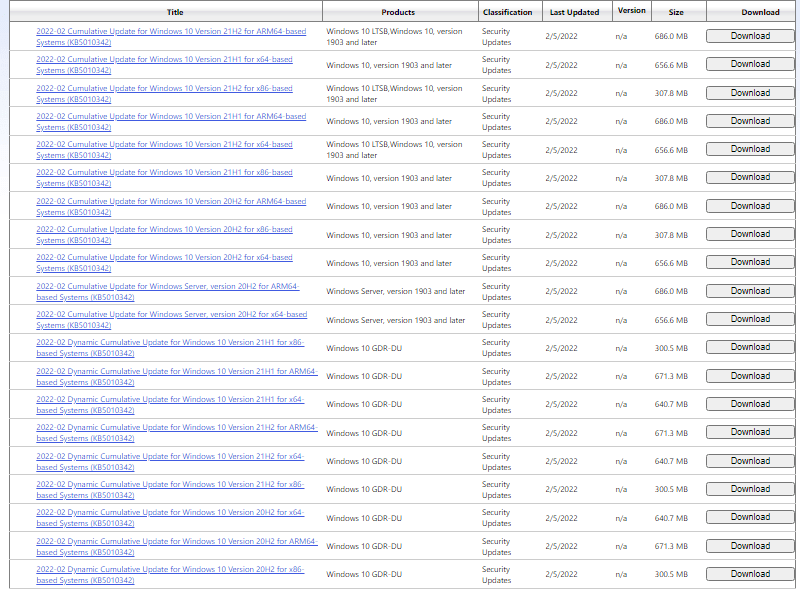This screenshot has height=600, width=800.
Task: Download the 686.0 MB Windows 10 20H2 ARM64 update
Action: coord(750,206)
